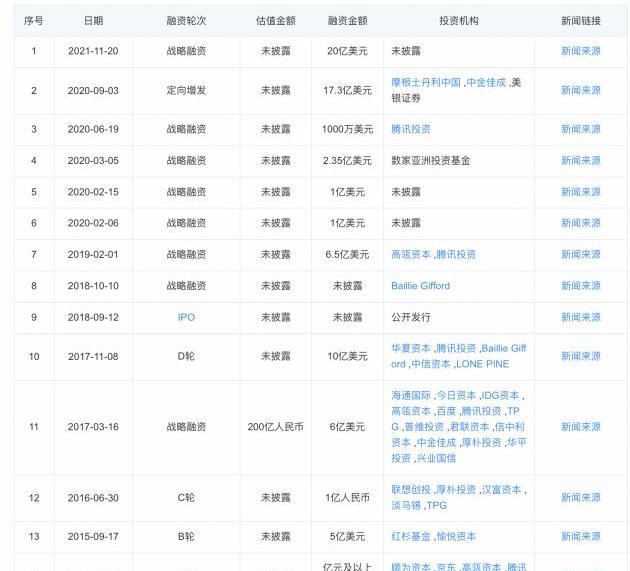Screen dimensions: 630x571
Task: Open 联想创投 investor link
Action: pyautogui.click(x=411, y=490)
